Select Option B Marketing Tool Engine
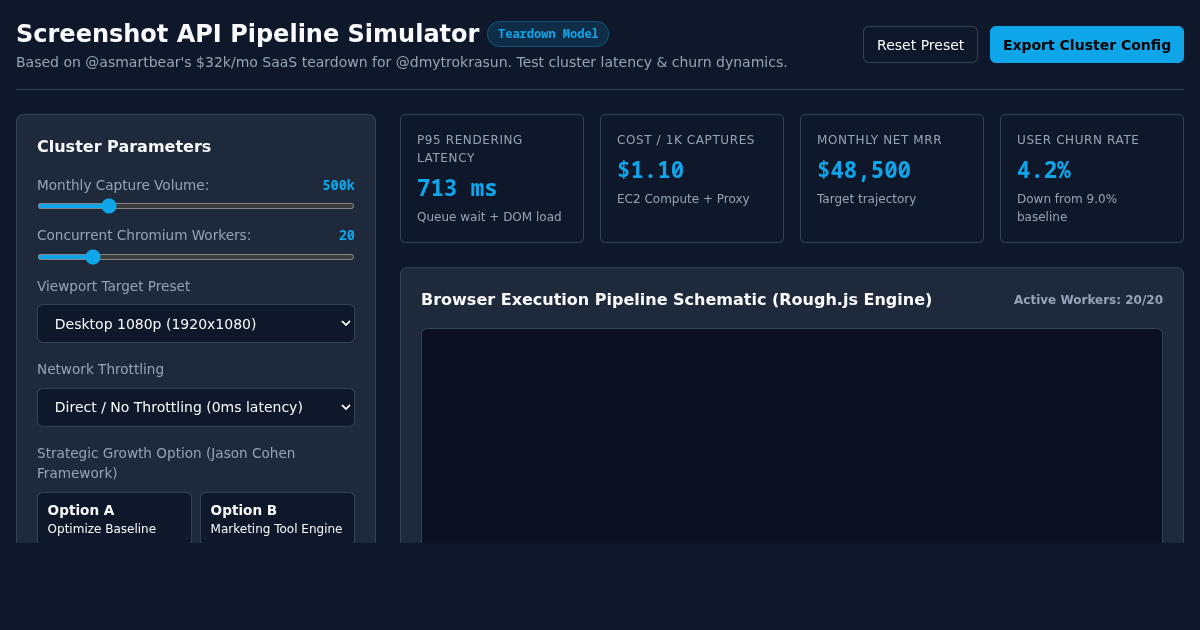 tap(277, 518)
